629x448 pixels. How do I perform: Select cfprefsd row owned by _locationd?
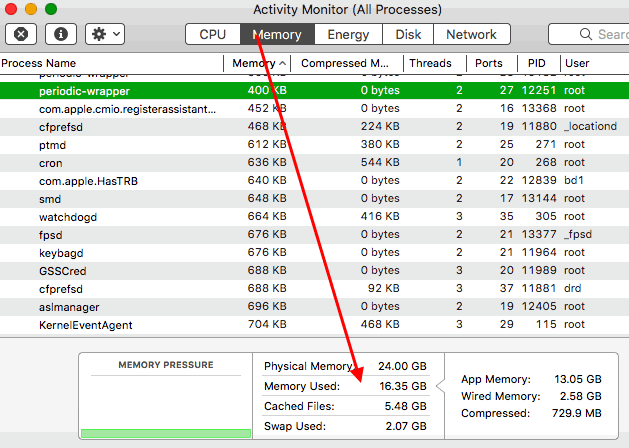[x=314, y=127]
